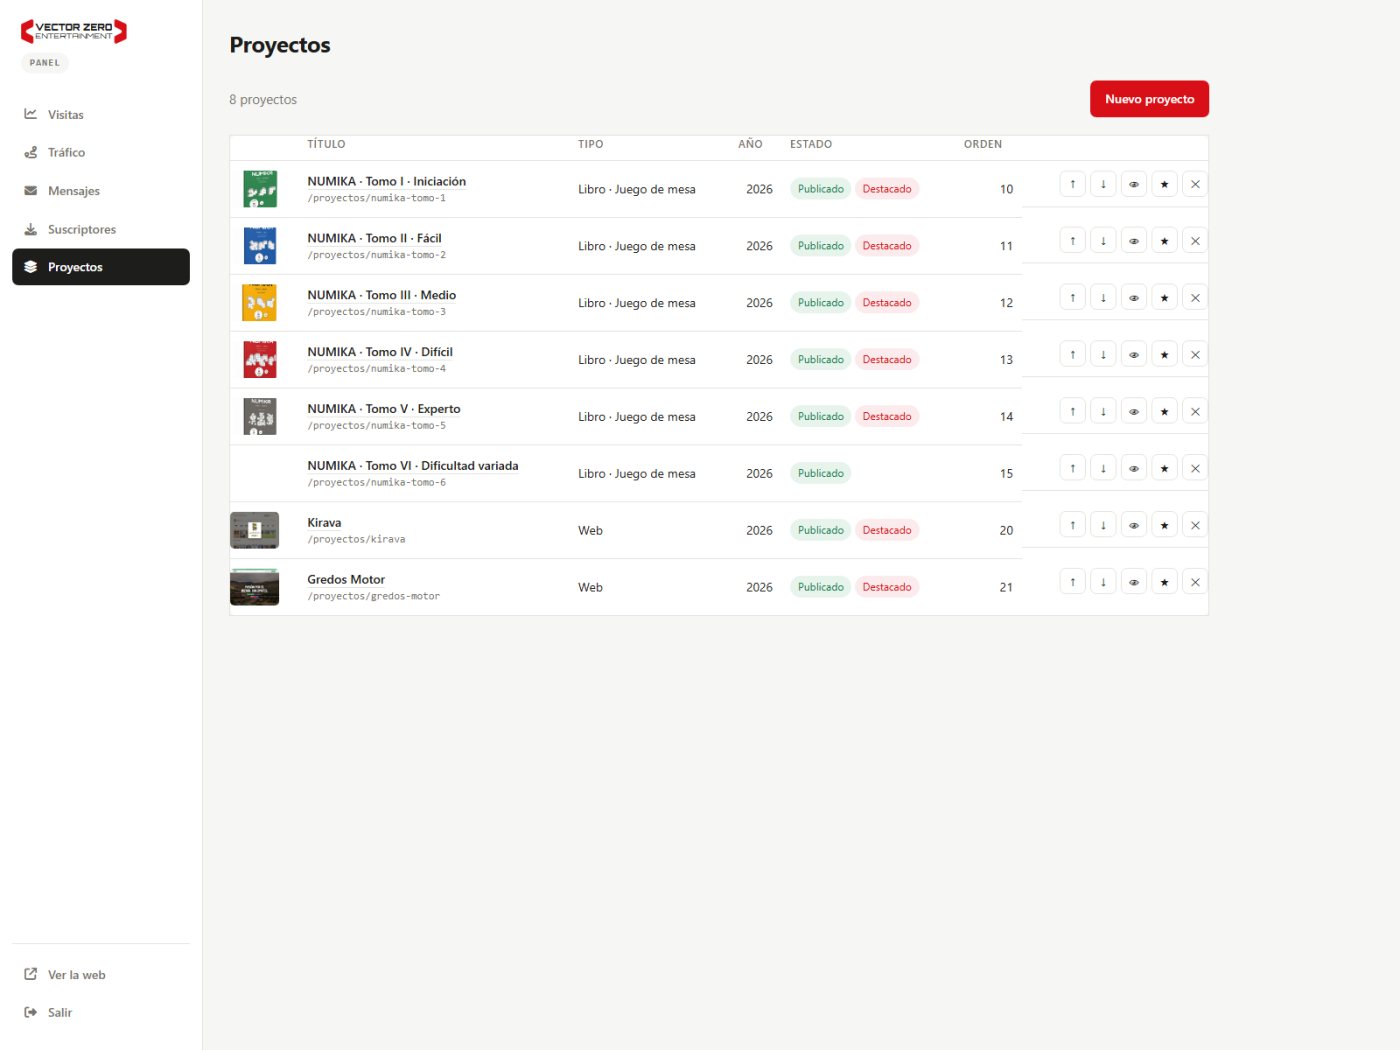Viewport: 1400px width, 1050px height.
Task: Move Gredos Motor up in order
Action: pos(1072,582)
